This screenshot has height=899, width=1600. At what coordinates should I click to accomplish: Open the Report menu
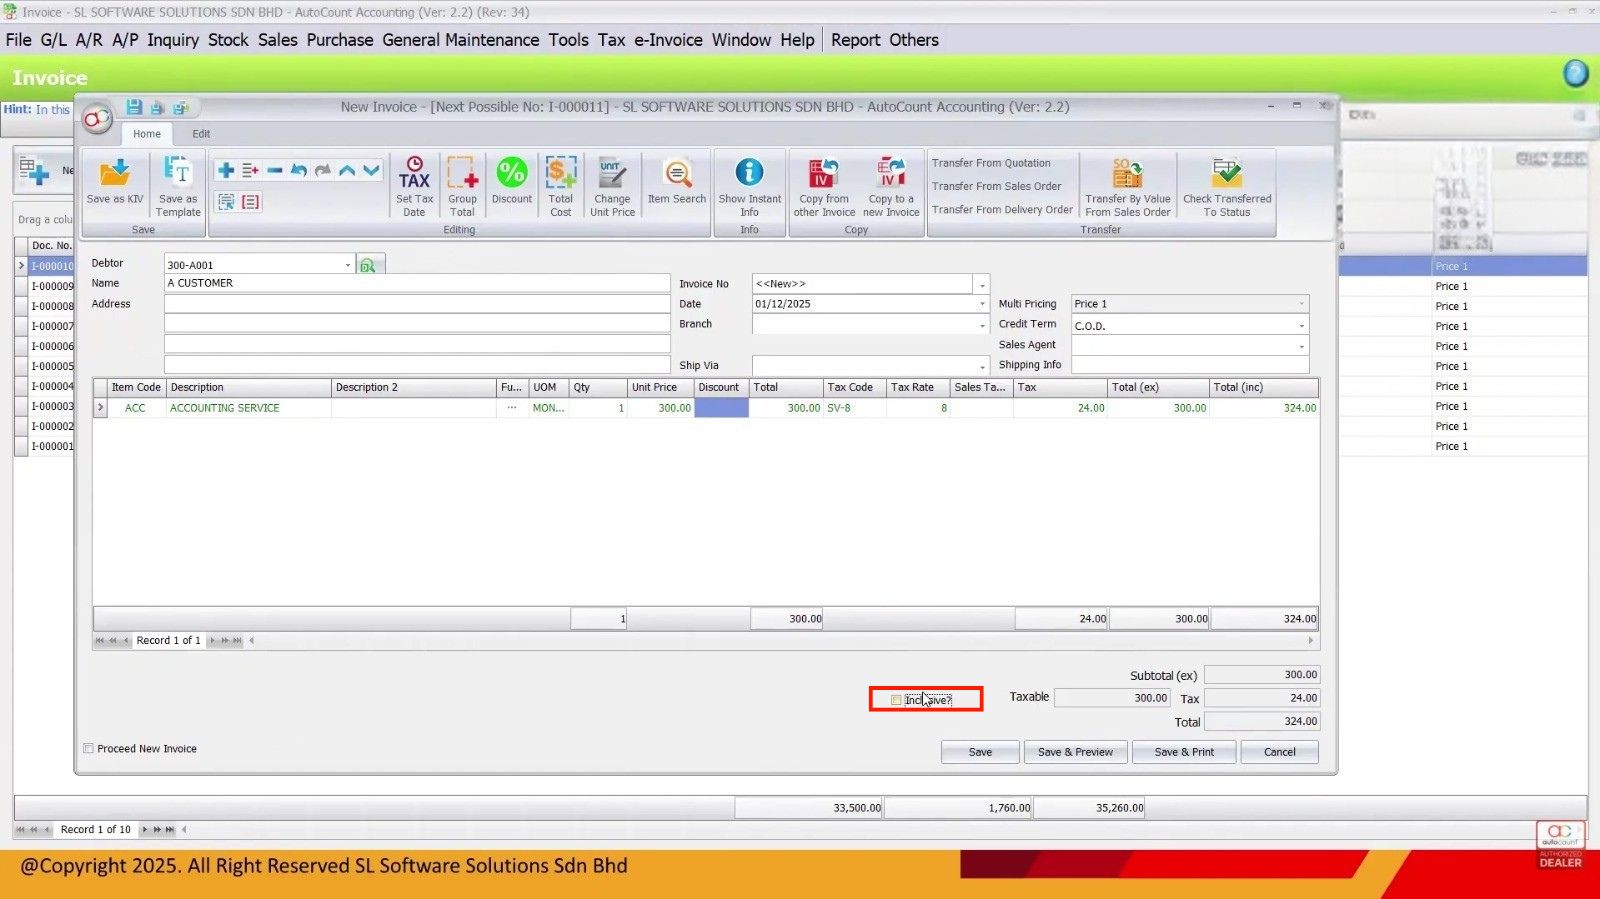[856, 40]
